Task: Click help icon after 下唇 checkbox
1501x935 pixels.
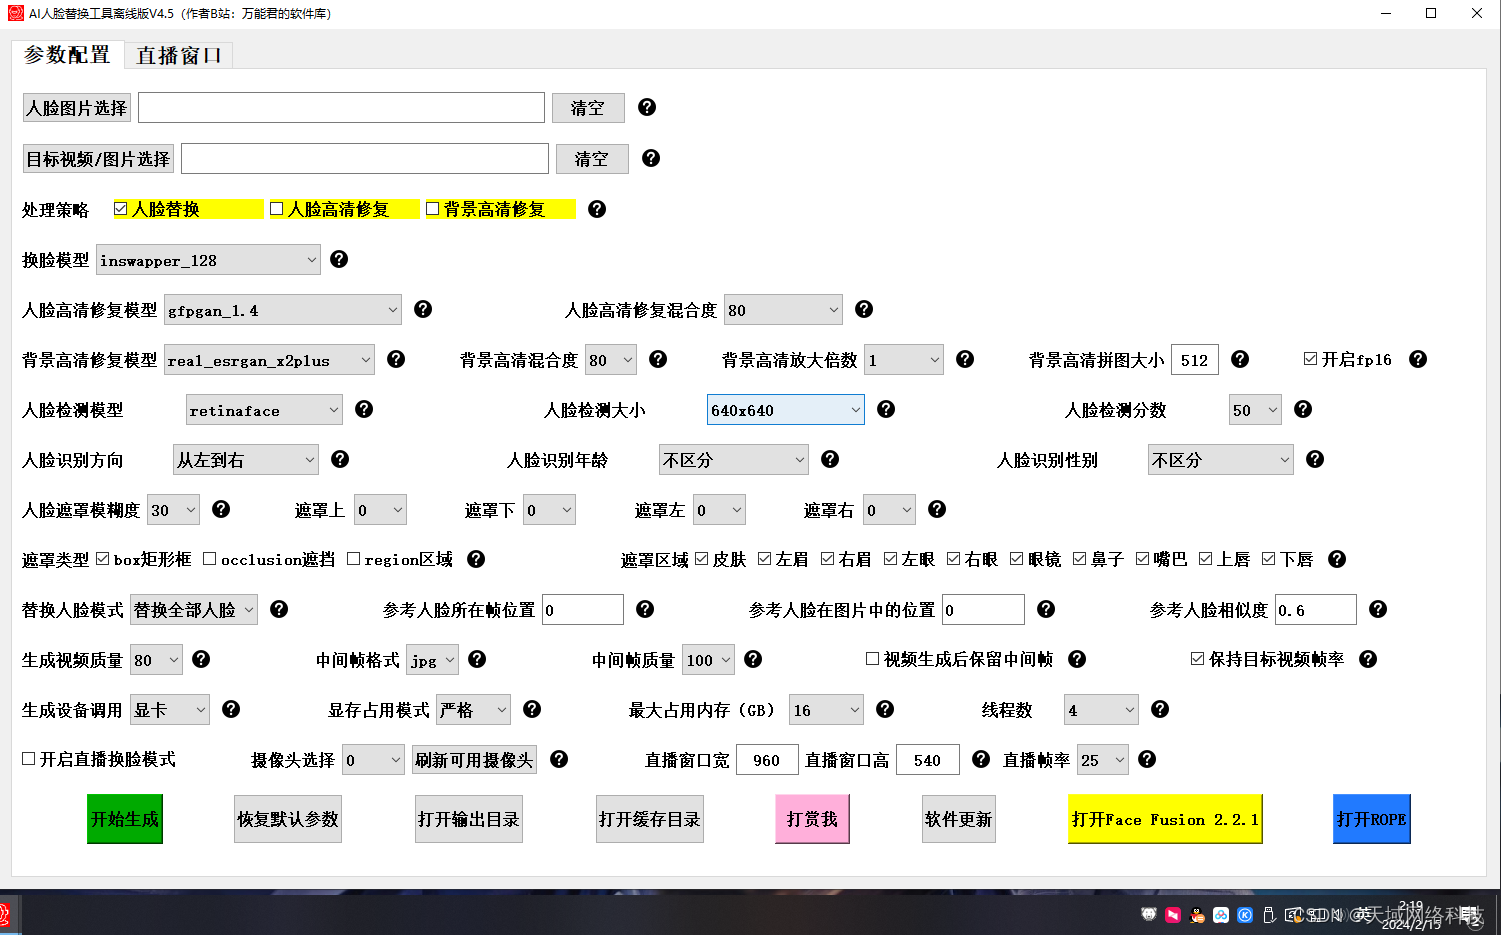Action: coord(1337,559)
